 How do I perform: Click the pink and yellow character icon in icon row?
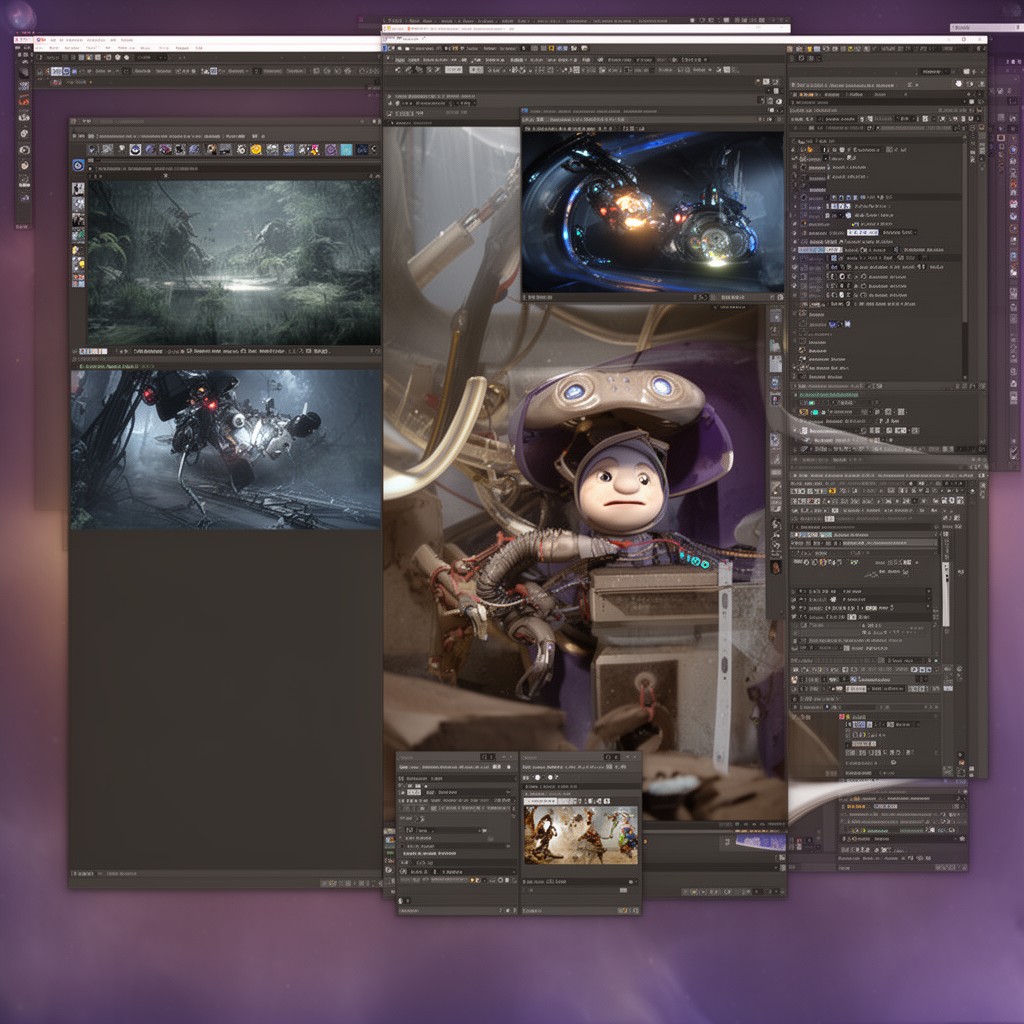pyautogui.click(x=314, y=150)
